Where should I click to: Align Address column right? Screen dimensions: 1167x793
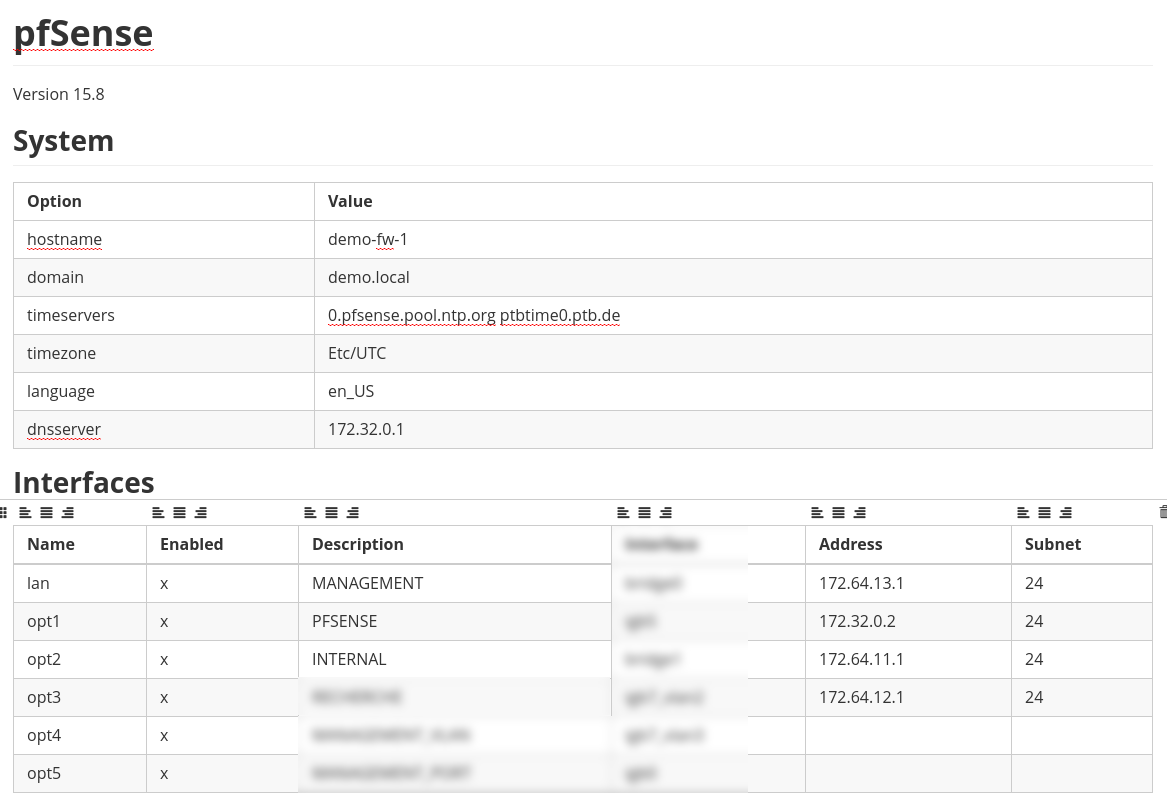(x=860, y=512)
